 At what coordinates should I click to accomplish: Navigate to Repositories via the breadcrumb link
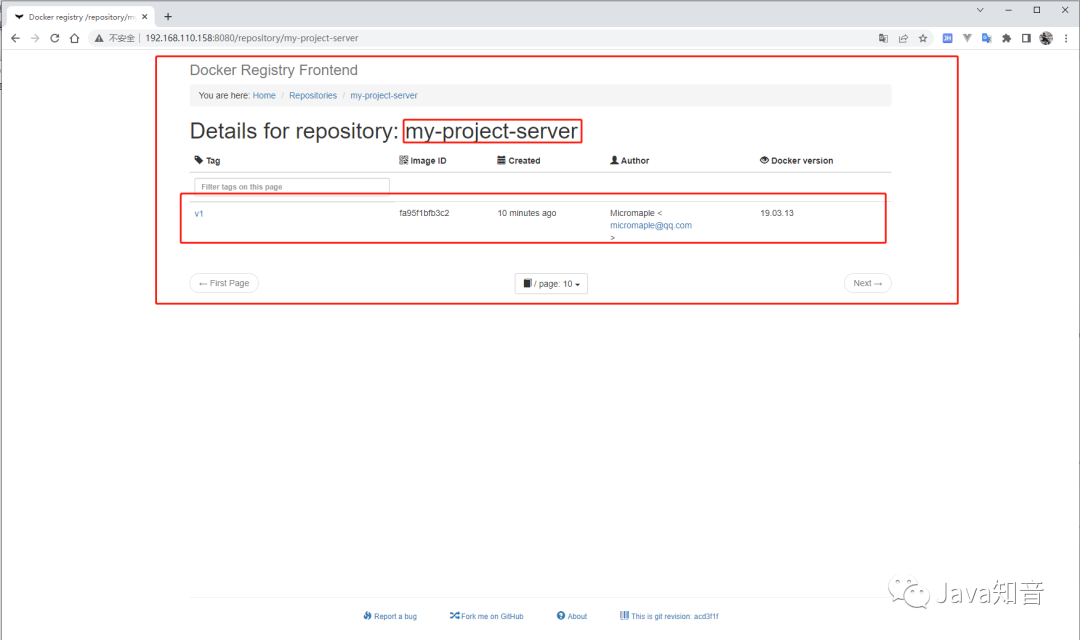pyautogui.click(x=313, y=95)
